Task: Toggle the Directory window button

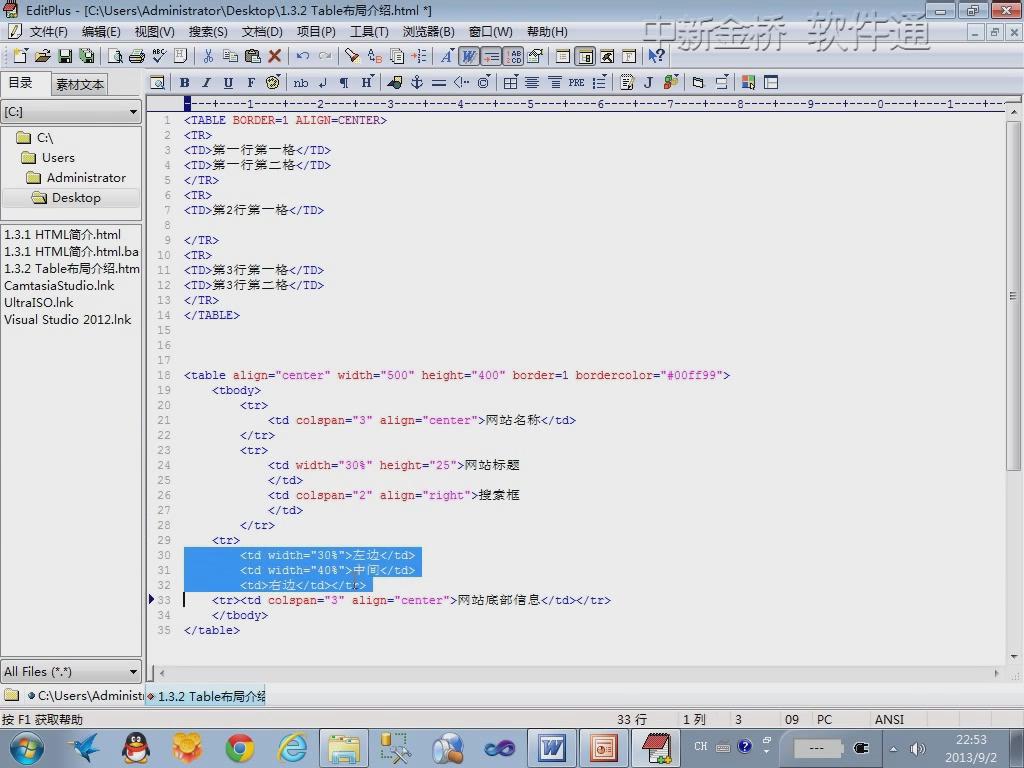Action: (585, 56)
